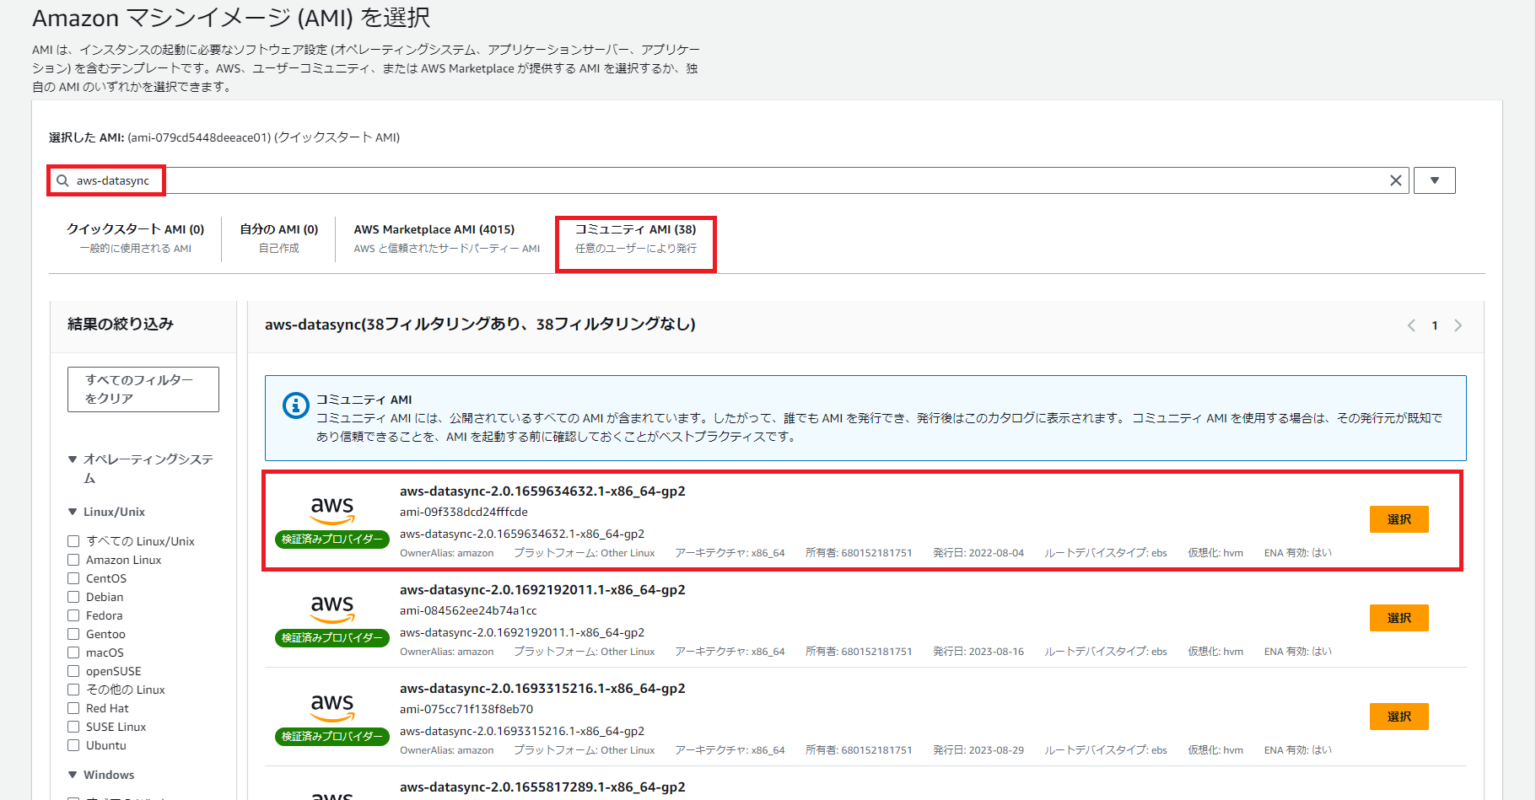Enable the Ubuntu filter checkbox
This screenshot has height=800, width=1536.
[x=71, y=745]
